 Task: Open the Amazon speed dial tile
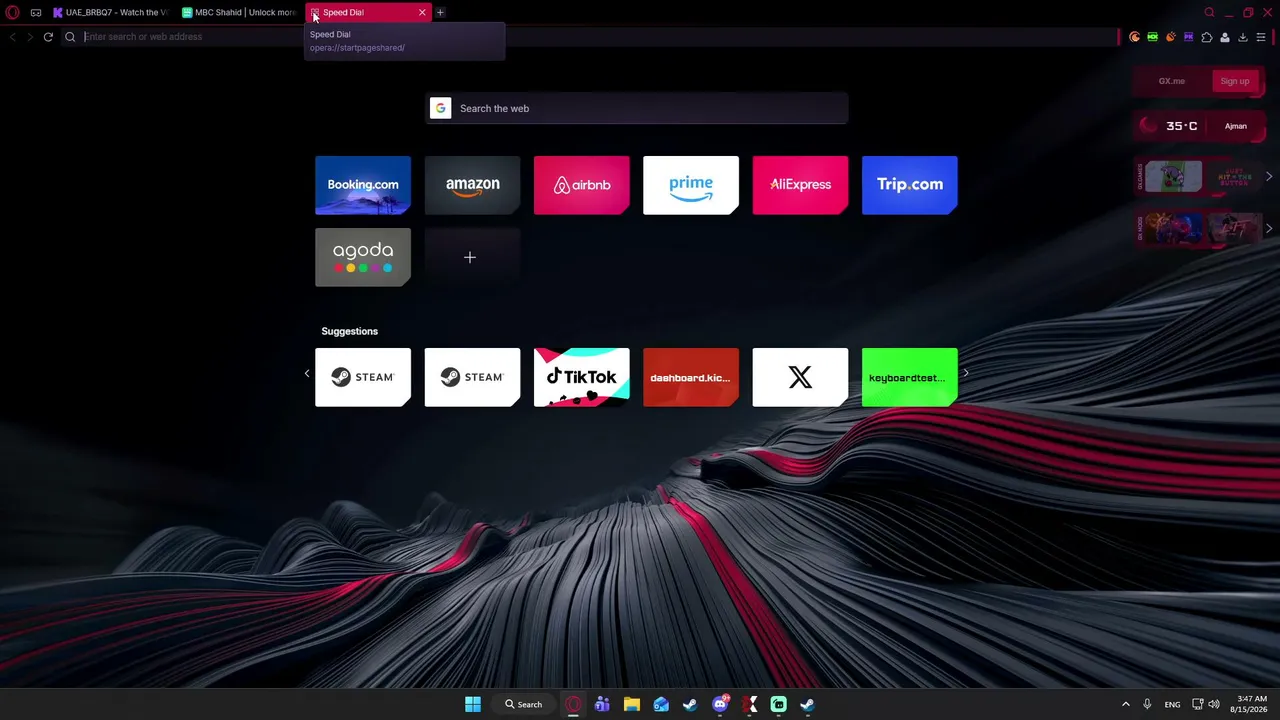(472, 185)
